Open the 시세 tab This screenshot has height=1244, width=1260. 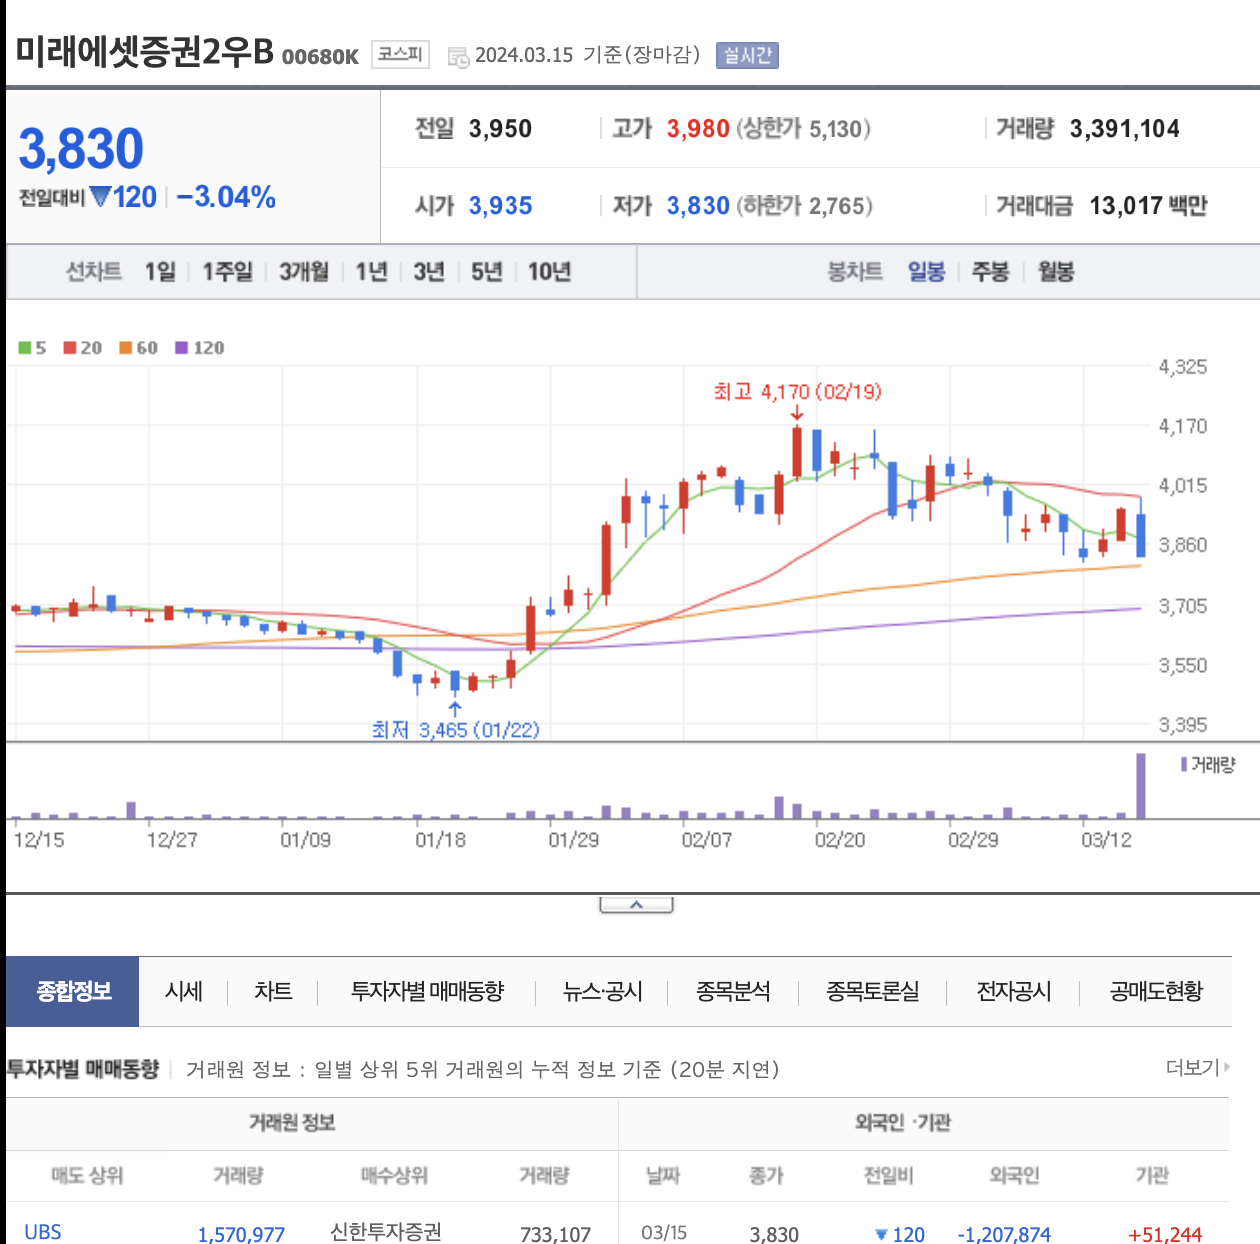pyautogui.click(x=184, y=991)
